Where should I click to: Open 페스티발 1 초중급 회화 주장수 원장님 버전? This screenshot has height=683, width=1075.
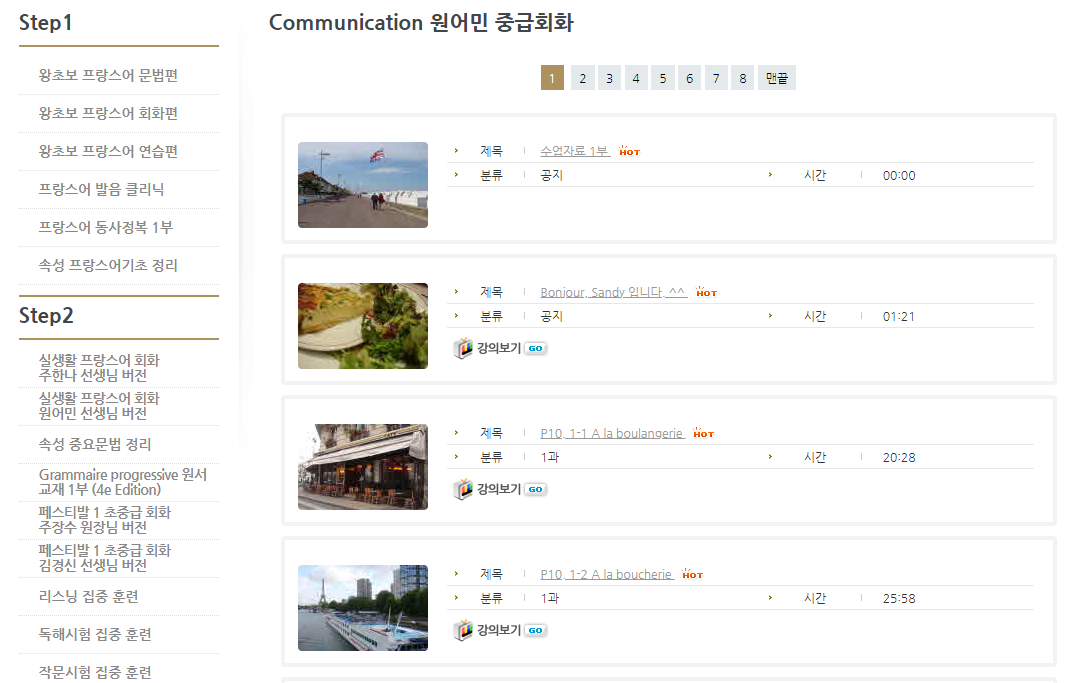(x=105, y=520)
